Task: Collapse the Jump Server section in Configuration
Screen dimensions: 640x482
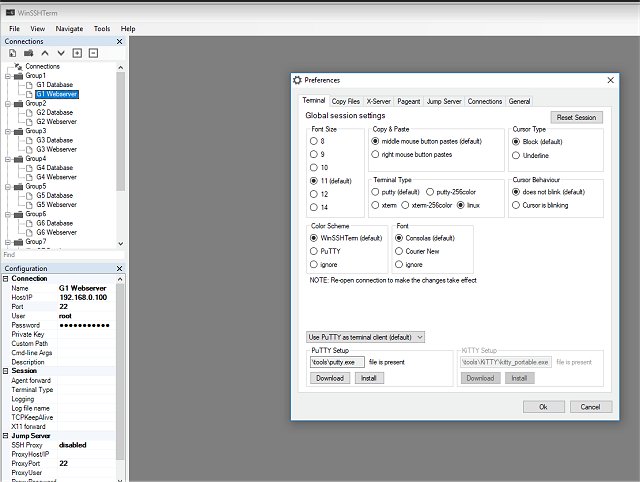Action: (6, 436)
